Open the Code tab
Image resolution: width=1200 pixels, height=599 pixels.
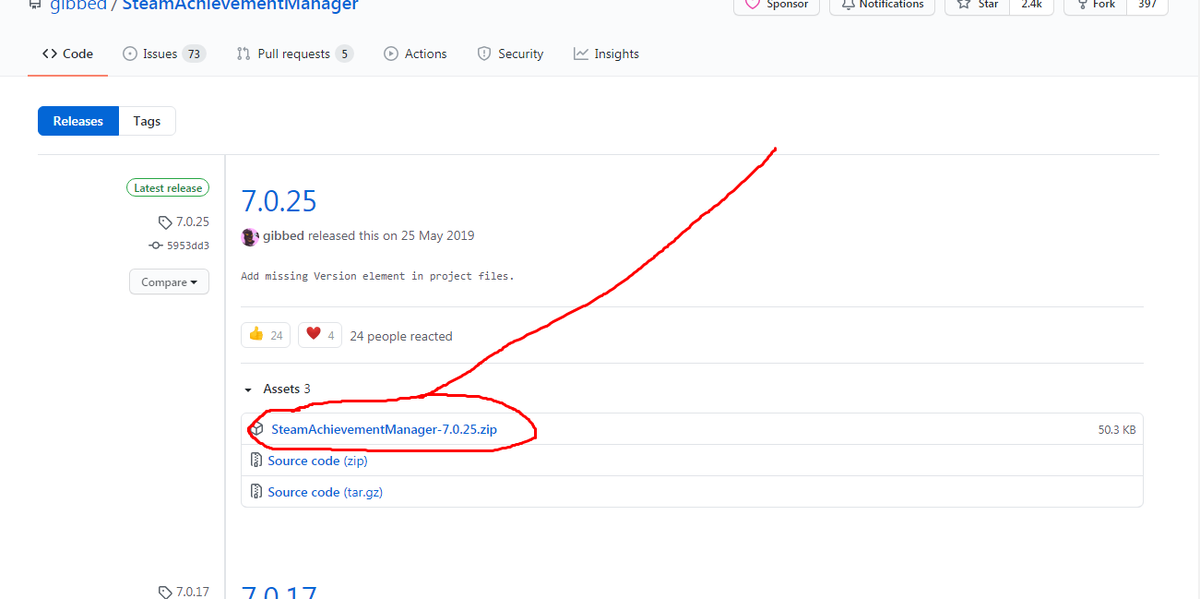[68, 54]
